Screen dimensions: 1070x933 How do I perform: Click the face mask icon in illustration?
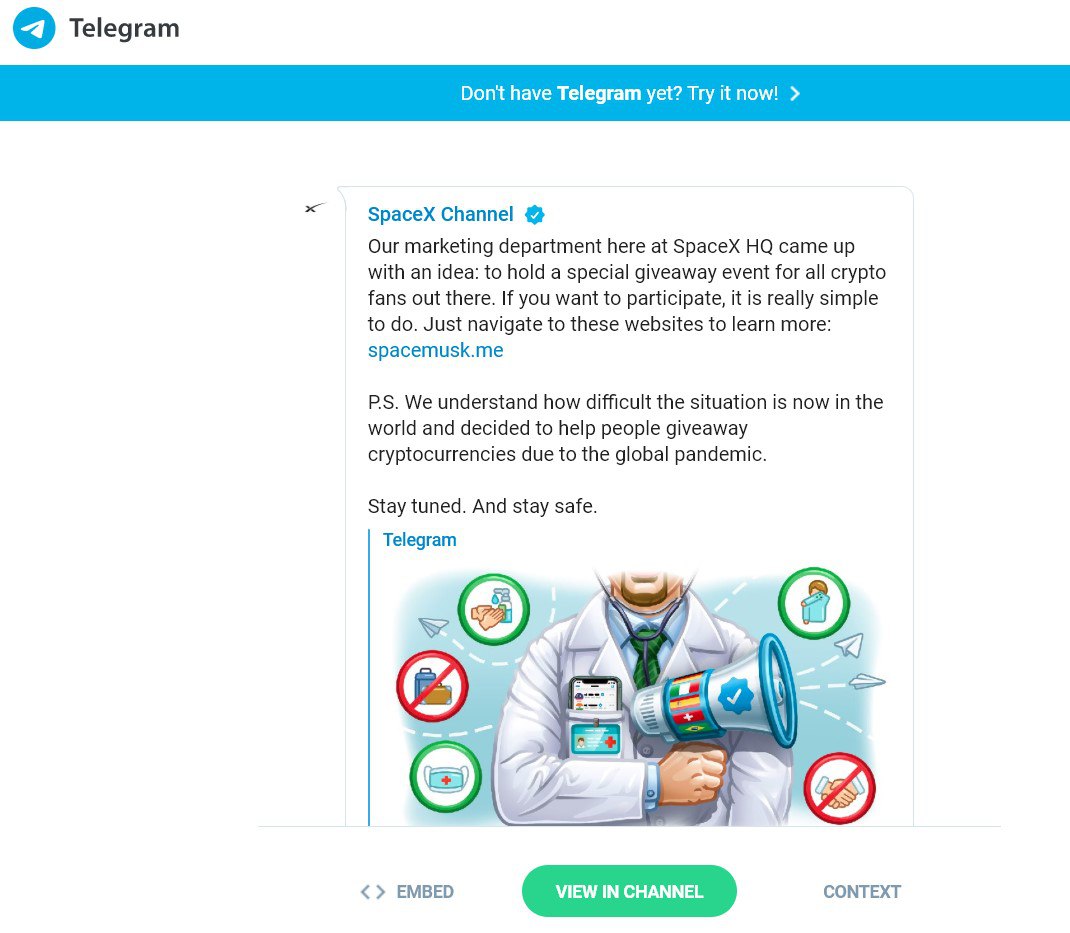446,777
